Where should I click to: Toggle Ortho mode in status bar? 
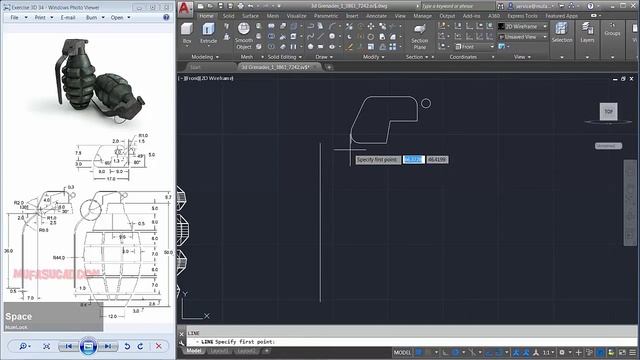445,352
